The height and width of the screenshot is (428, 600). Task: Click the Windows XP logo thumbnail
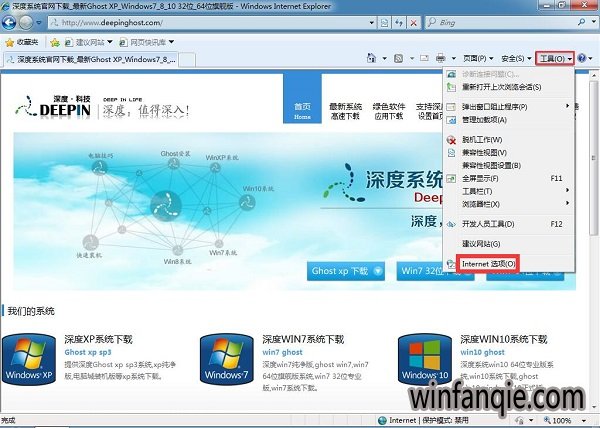[x=29, y=359]
